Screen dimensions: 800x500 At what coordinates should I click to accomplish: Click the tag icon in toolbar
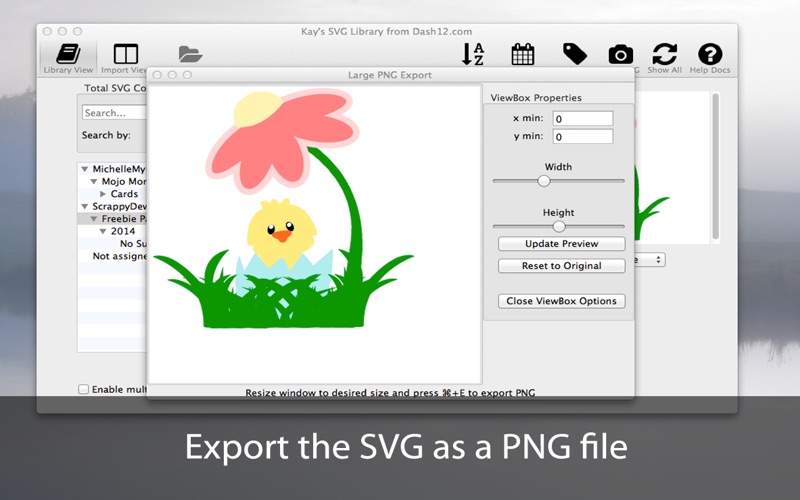point(574,55)
